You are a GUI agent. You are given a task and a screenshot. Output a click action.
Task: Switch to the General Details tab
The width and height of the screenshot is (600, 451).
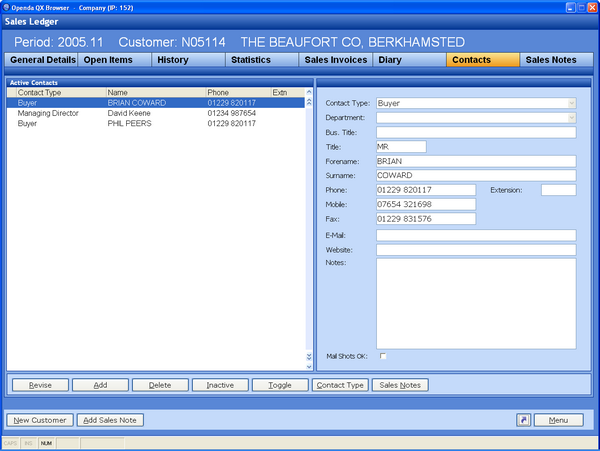tap(41, 60)
